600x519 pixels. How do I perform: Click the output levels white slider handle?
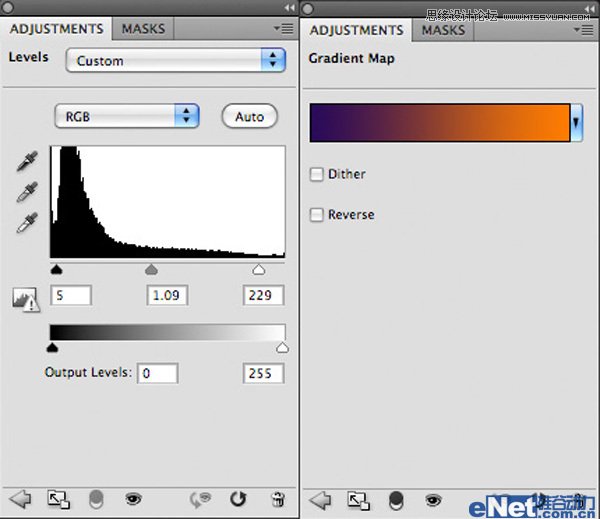pos(282,347)
